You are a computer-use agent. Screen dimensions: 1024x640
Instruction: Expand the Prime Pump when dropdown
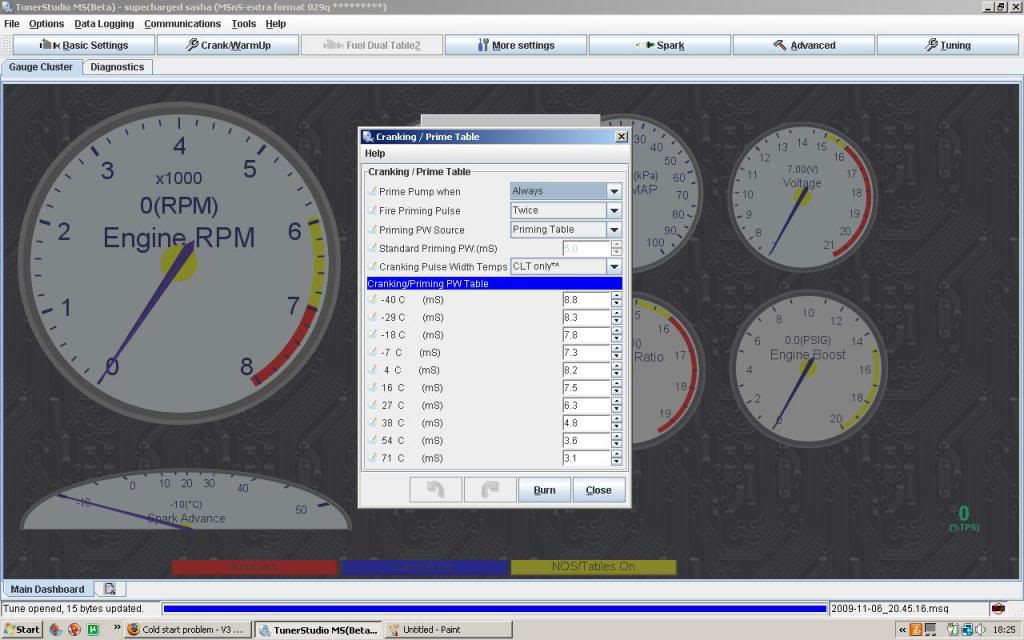(x=614, y=191)
